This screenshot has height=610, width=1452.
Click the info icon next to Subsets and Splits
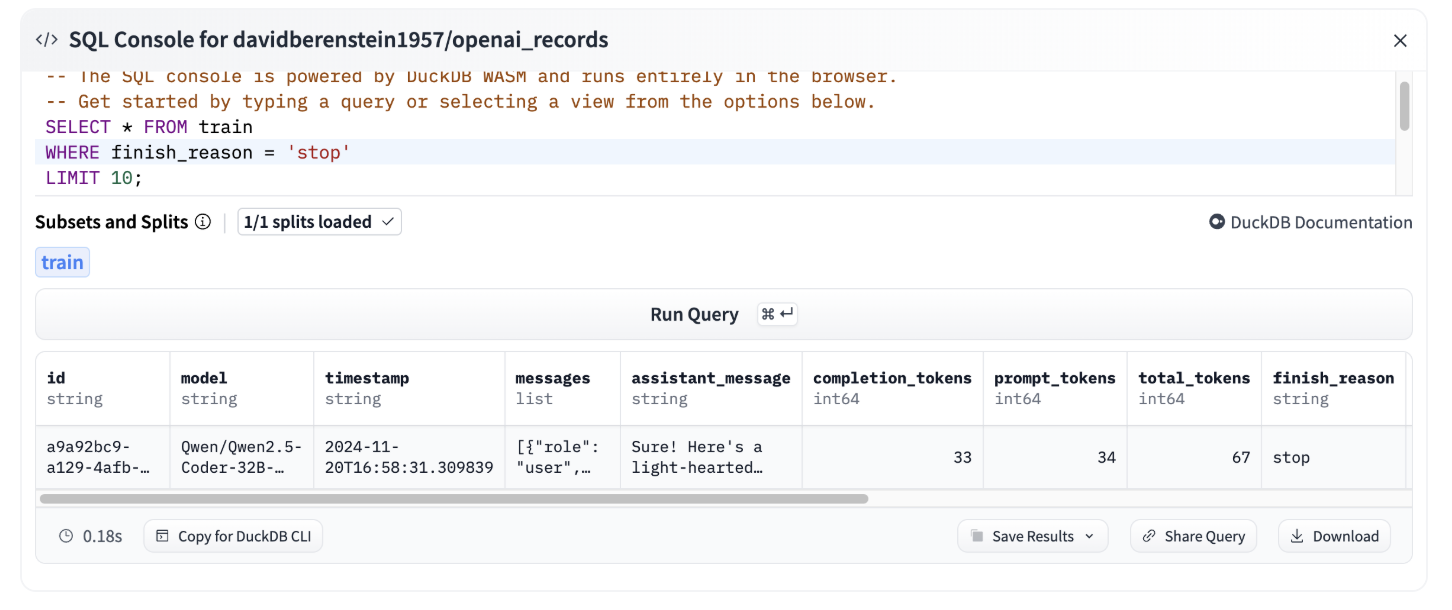[203, 222]
